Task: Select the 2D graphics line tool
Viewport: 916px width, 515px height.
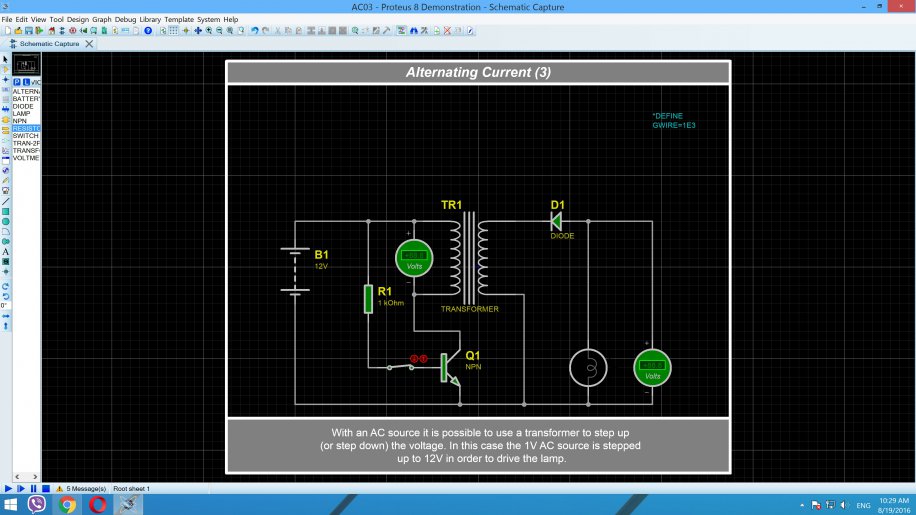Action: pyautogui.click(x=5, y=201)
